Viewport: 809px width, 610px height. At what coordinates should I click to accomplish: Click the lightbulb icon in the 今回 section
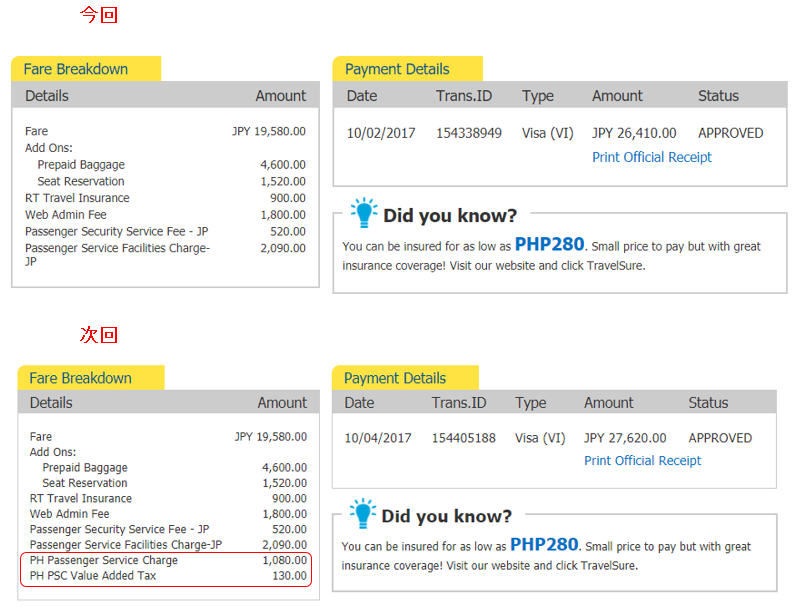[364, 213]
